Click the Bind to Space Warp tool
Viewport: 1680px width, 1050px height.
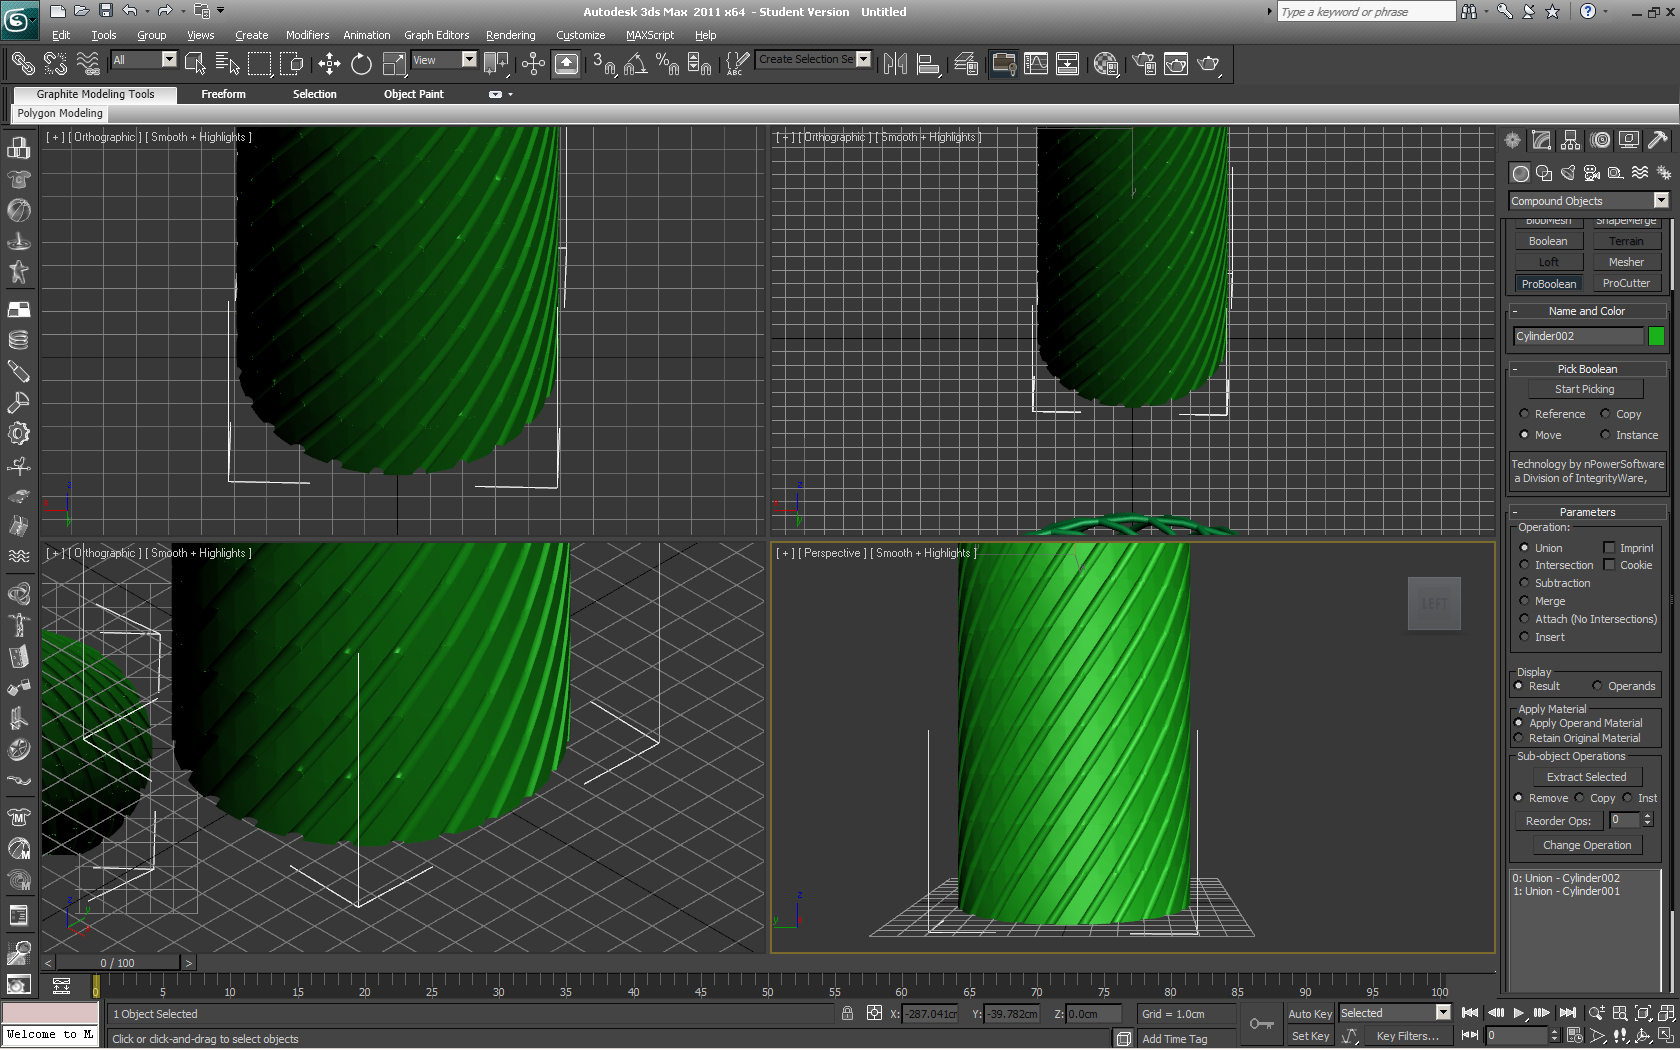[x=88, y=64]
